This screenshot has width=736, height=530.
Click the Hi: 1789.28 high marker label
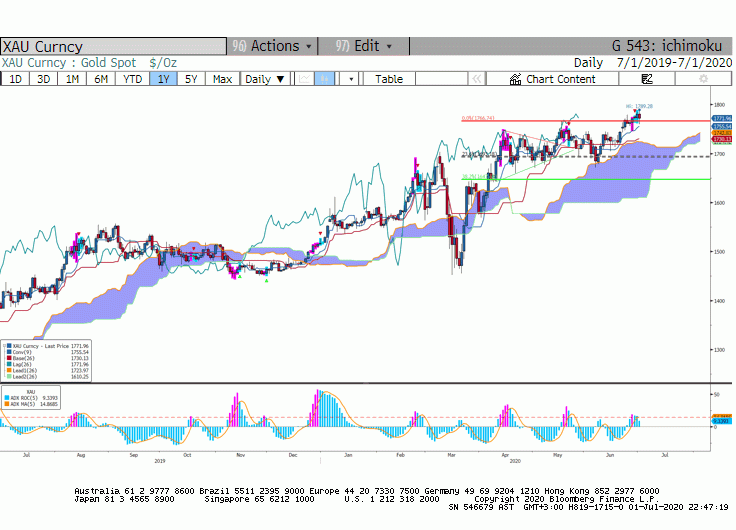click(639, 106)
